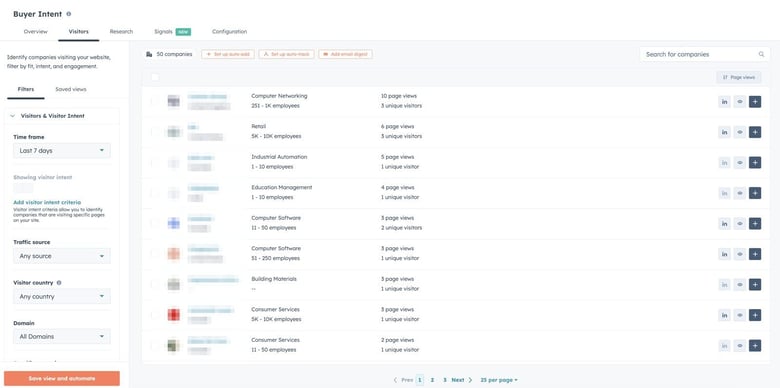Click the search magnifier icon
This screenshot has width=780, height=388.
761,54
